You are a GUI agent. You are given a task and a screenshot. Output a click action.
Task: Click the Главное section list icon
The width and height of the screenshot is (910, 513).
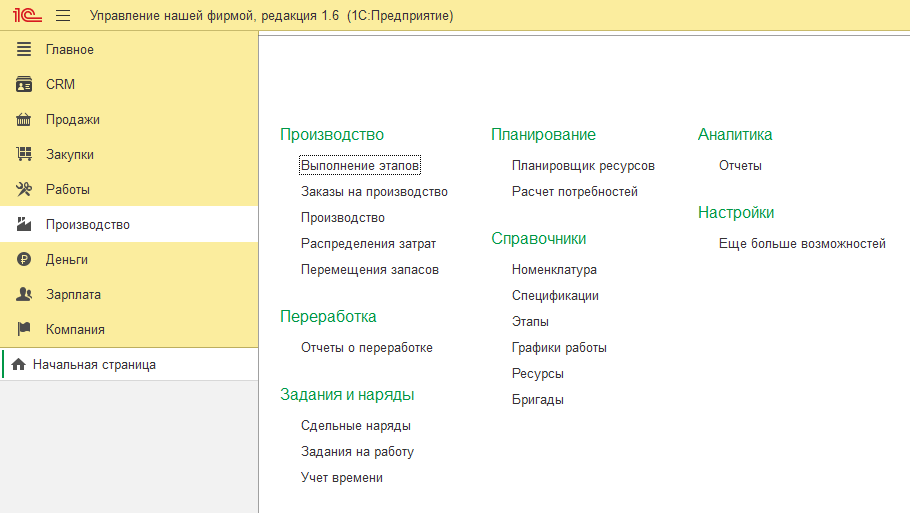(x=25, y=50)
